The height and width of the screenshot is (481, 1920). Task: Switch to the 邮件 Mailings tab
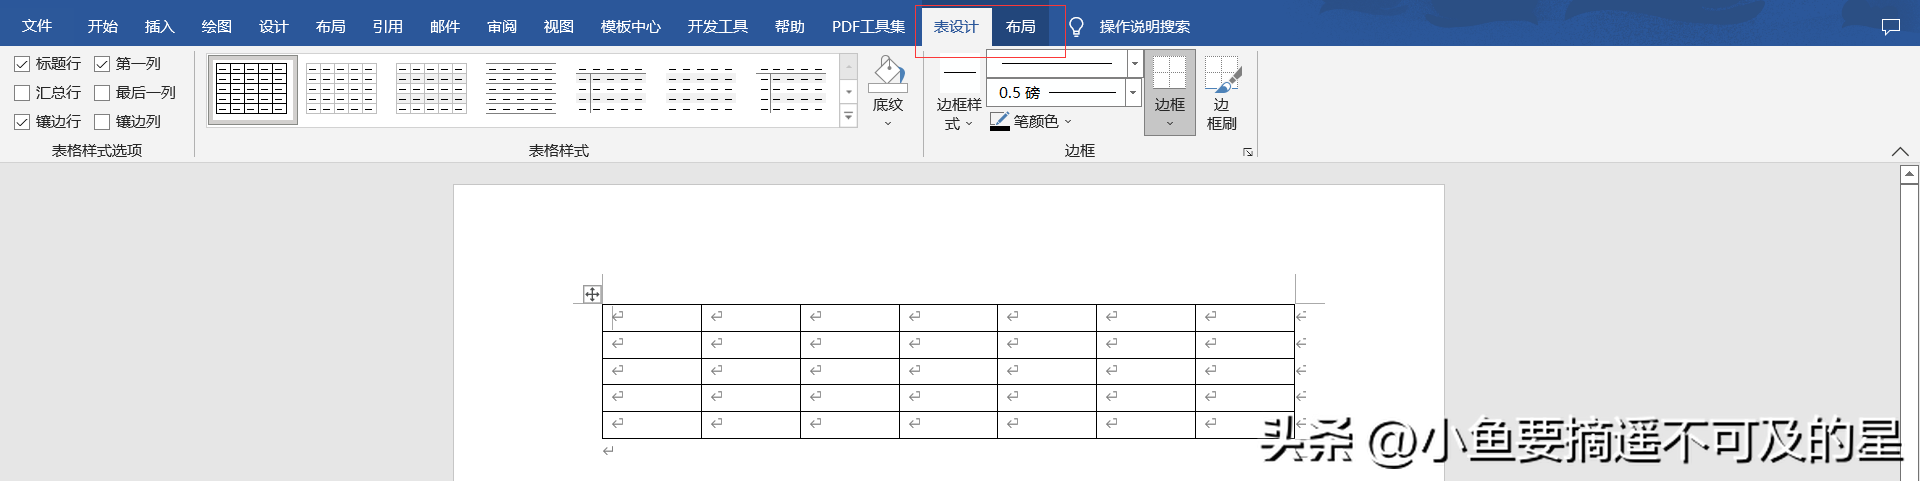(445, 27)
